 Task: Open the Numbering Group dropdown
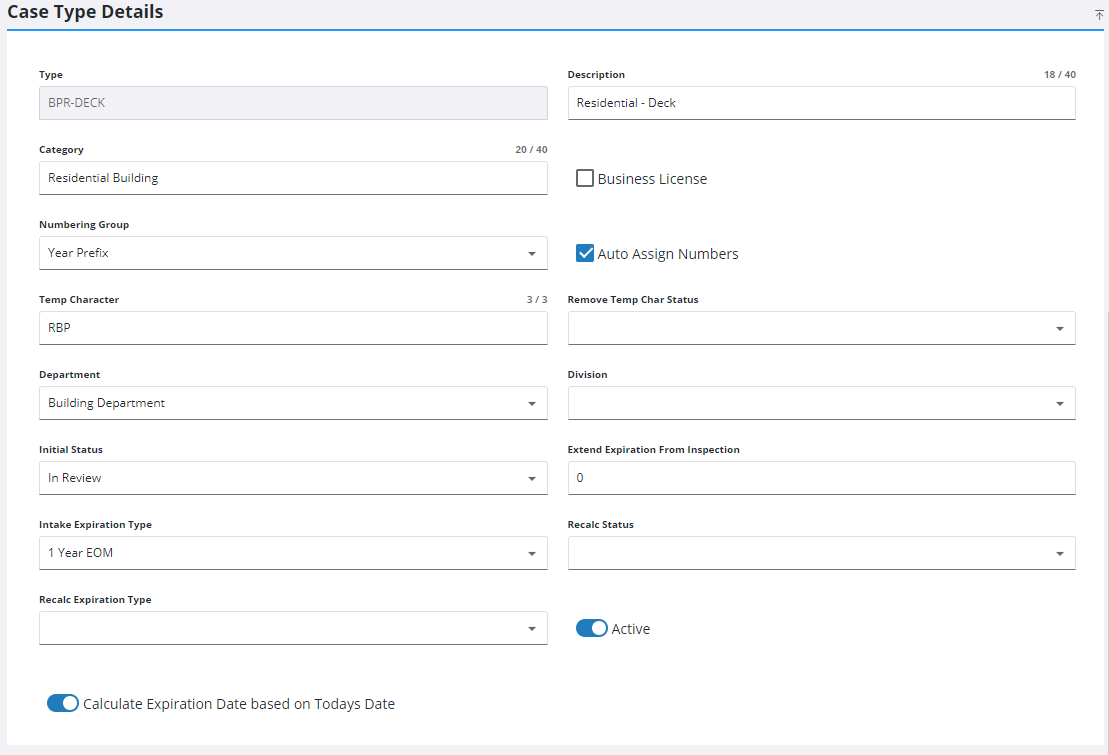(x=293, y=253)
